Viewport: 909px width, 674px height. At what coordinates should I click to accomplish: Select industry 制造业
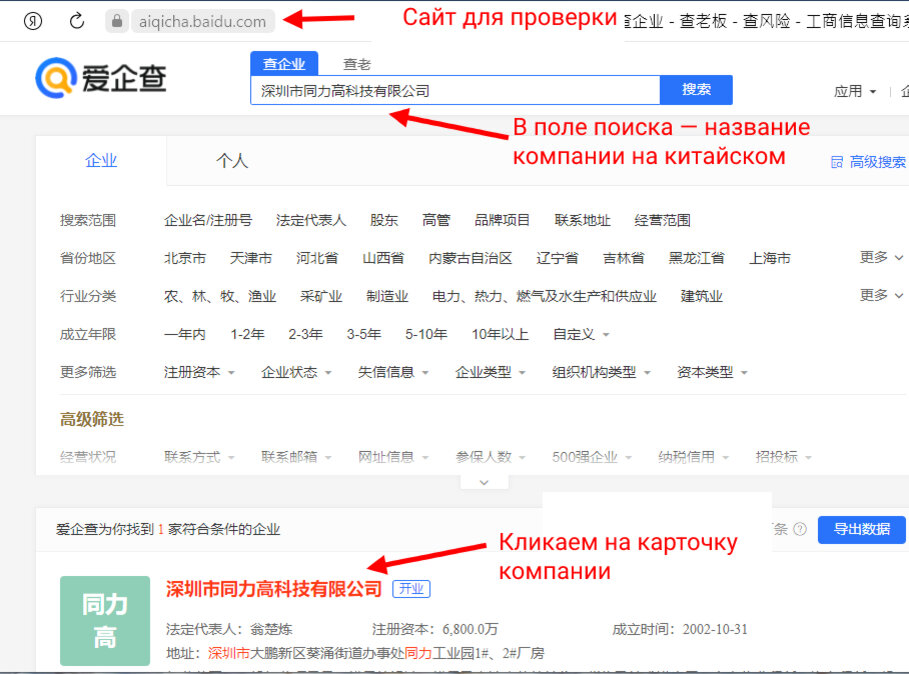tap(387, 296)
